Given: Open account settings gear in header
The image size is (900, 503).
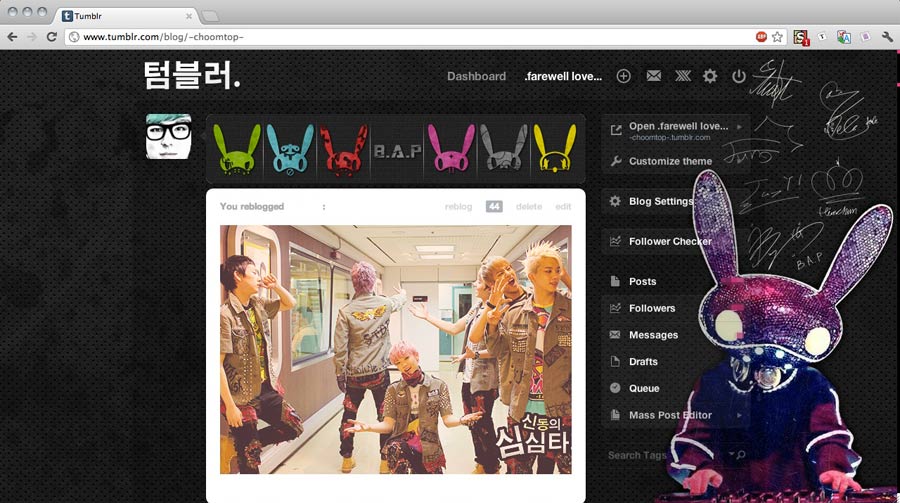Looking at the screenshot, I should [710, 76].
